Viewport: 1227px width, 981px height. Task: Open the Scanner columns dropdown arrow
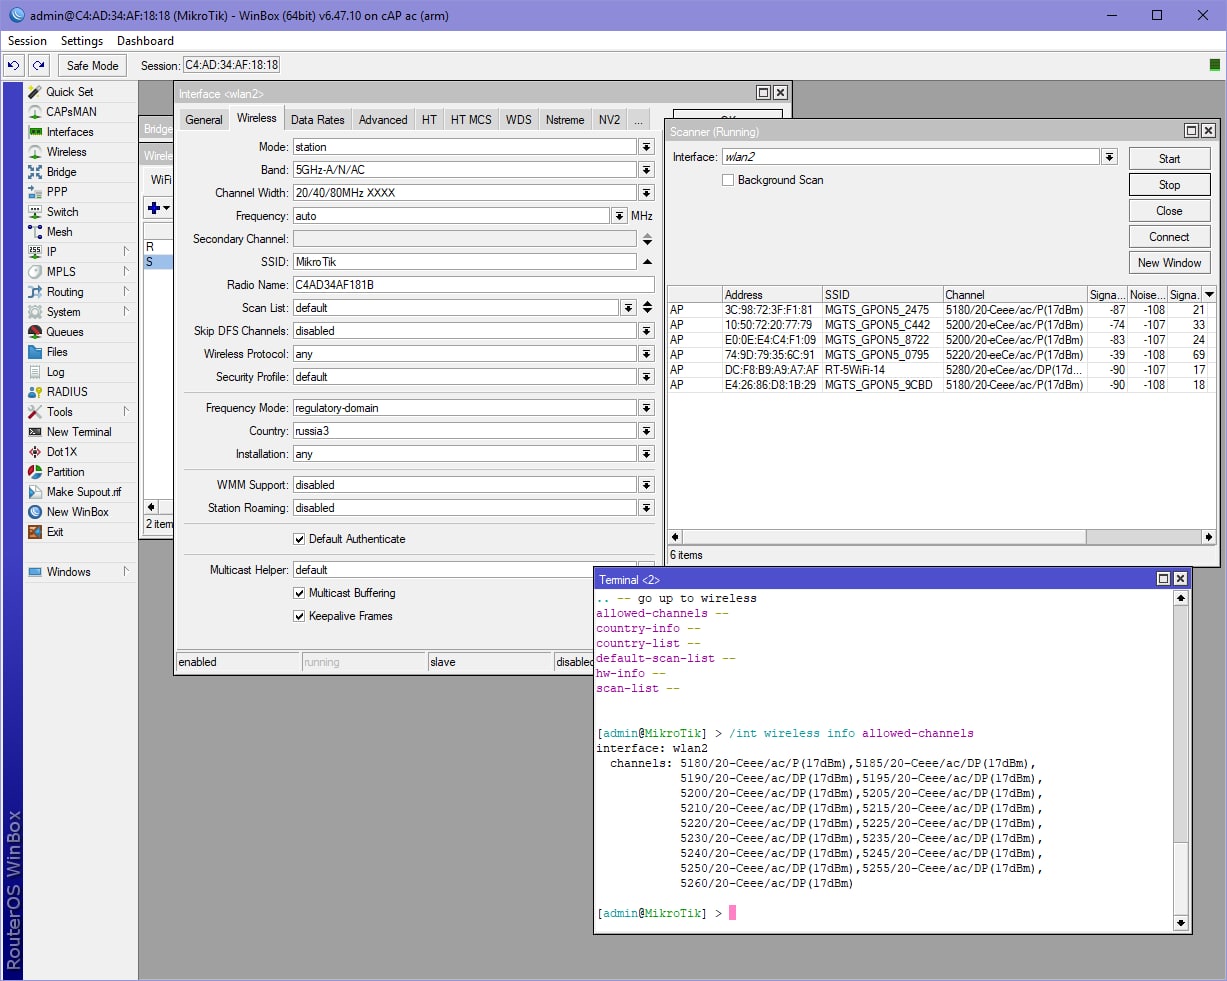1209,294
